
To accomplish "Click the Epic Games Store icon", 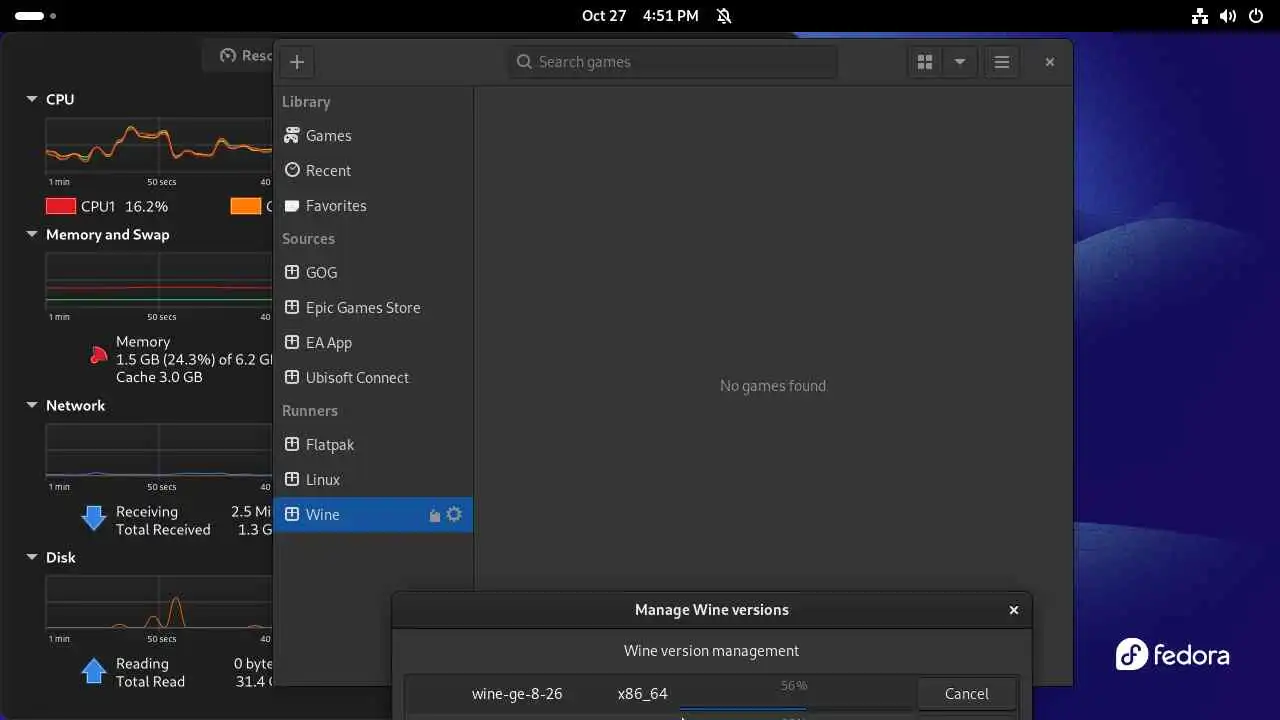I will [292, 307].
